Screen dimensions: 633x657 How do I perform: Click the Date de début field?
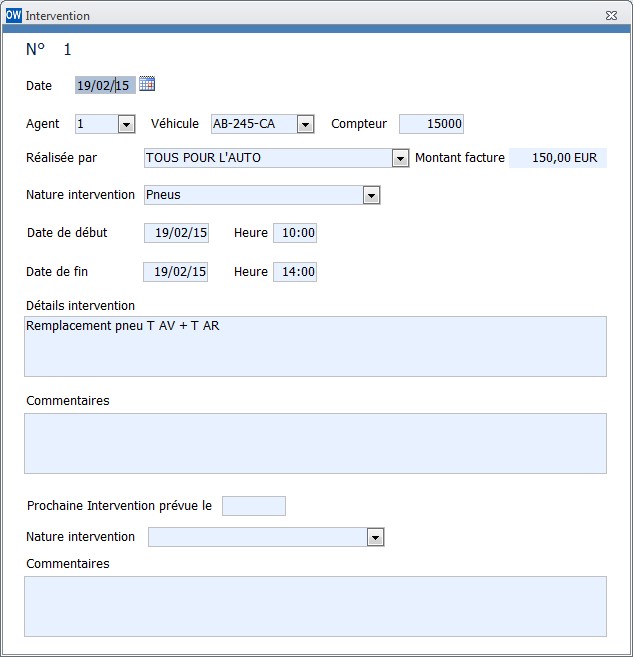[x=176, y=233]
